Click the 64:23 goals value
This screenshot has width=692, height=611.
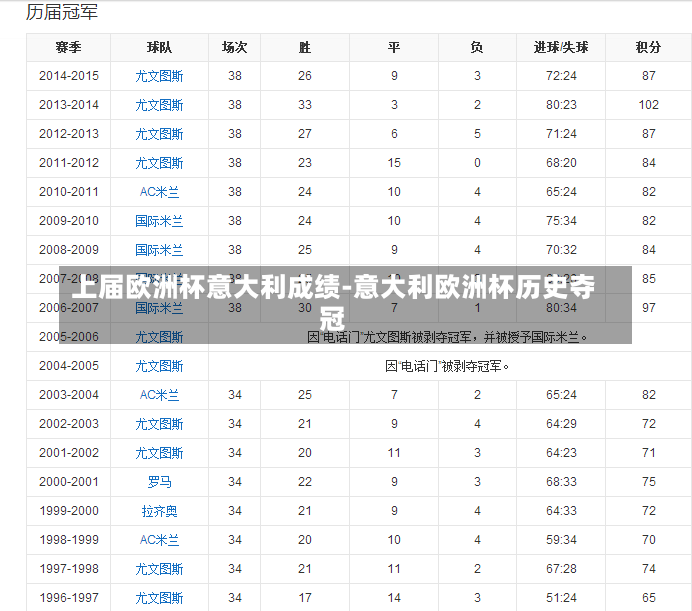tap(561, 453)
